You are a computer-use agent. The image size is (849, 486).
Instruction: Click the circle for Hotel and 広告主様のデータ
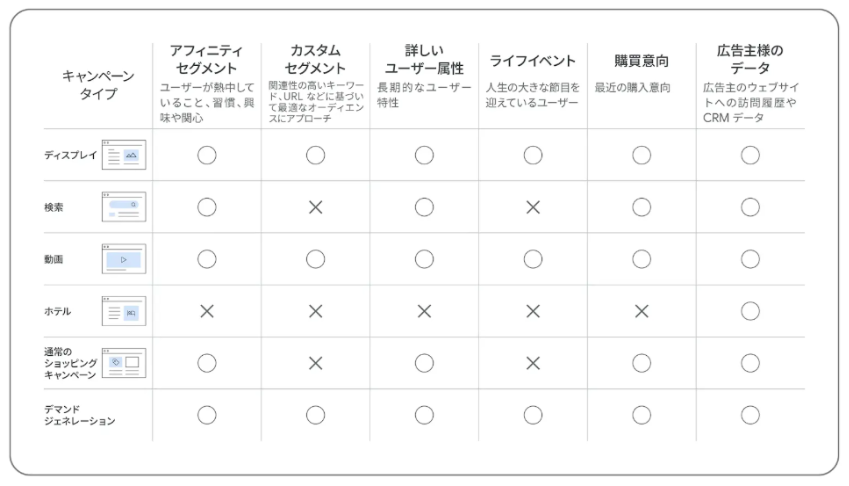tap(750, 311)
